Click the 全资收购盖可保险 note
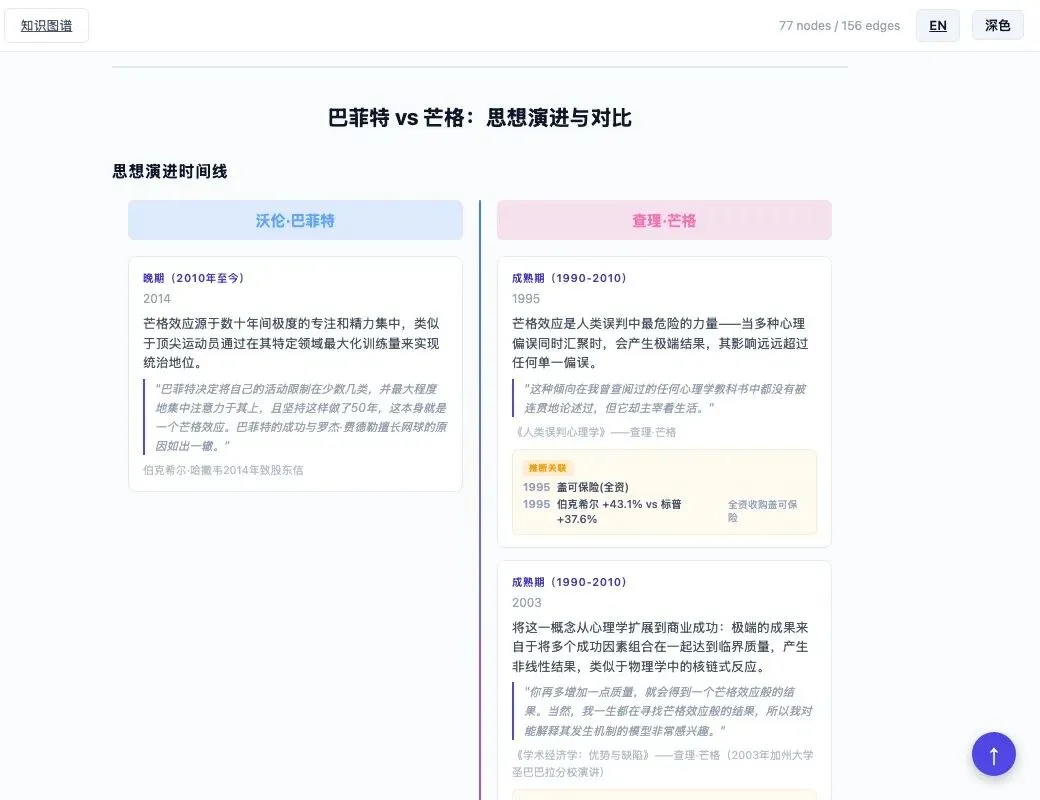This screenshot has height=800, width=1040. pyautogui.click(x=763, y=511)
